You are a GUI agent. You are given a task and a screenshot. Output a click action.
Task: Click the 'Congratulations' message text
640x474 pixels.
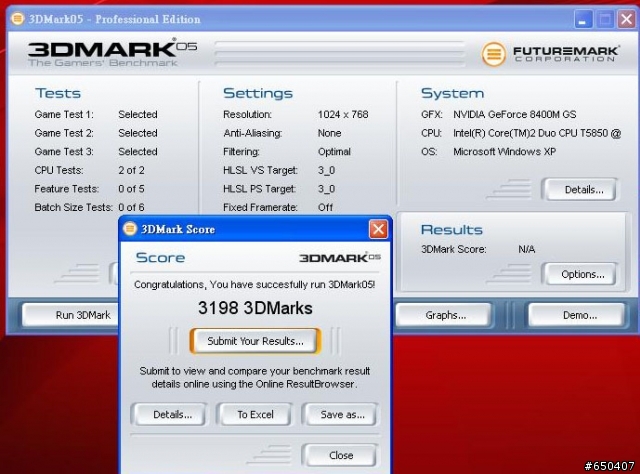[x=254, y=285]
